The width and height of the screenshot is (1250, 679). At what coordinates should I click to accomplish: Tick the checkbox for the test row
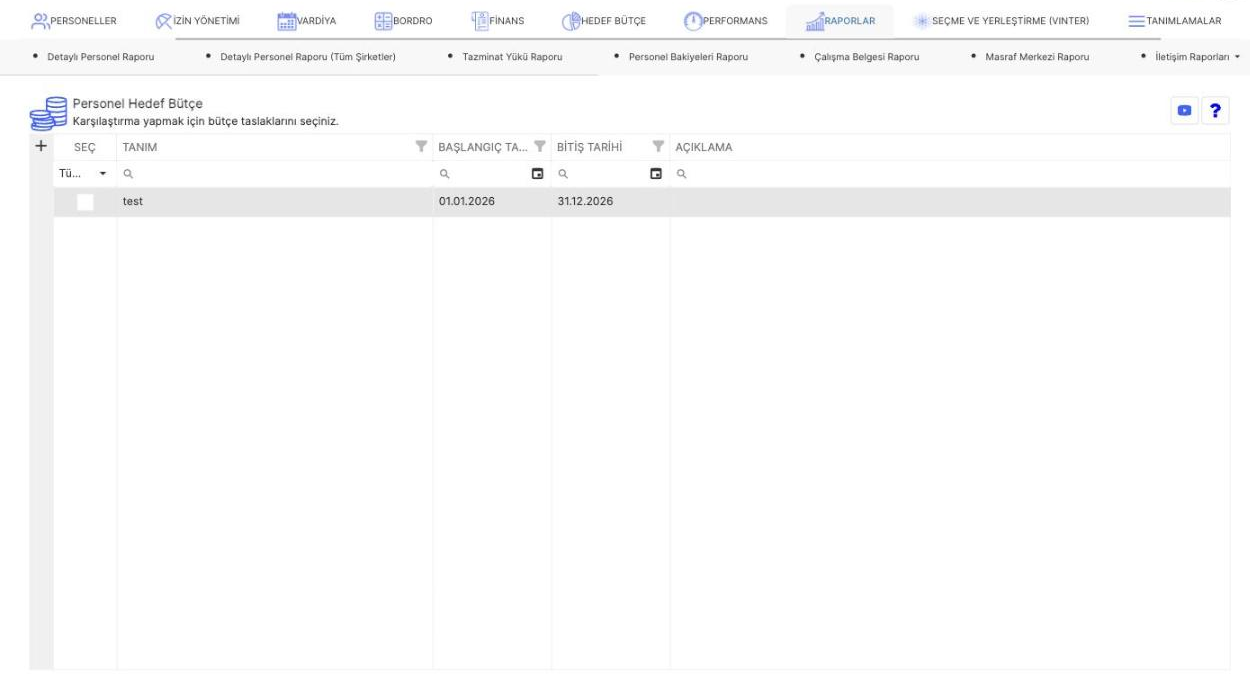(x=85, y=202)
